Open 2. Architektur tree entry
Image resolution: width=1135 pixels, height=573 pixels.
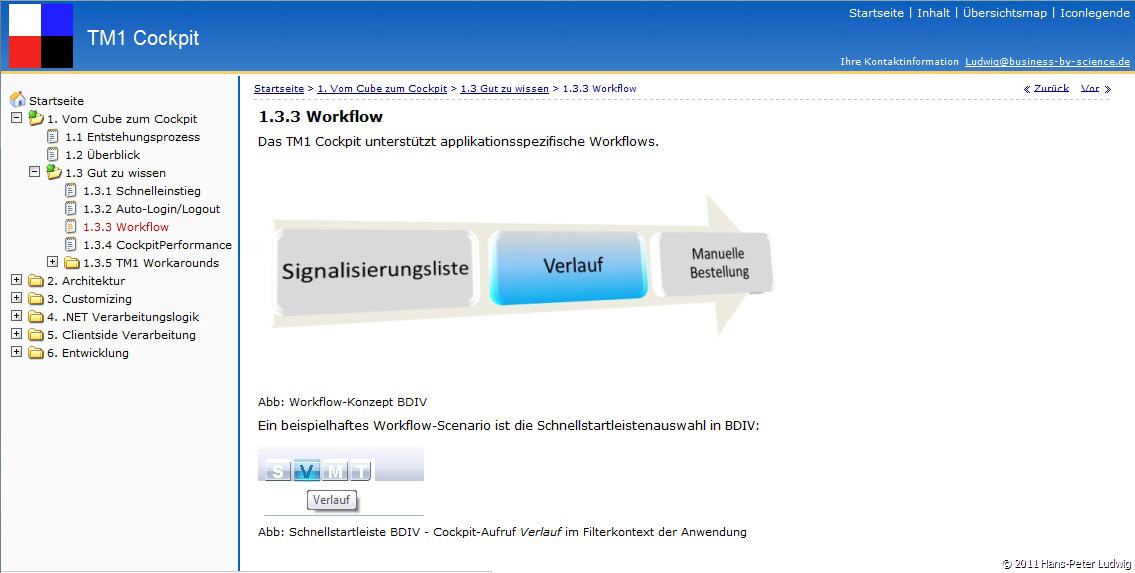(x=86, y=281)
